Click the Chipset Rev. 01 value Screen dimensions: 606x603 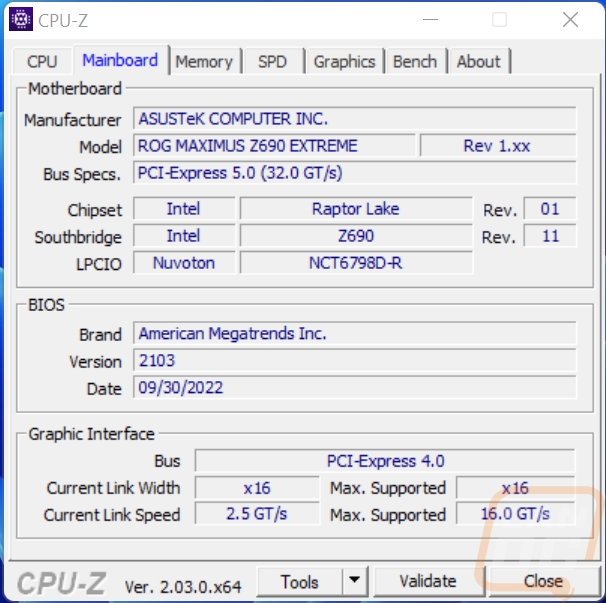(x=550, y=209)
